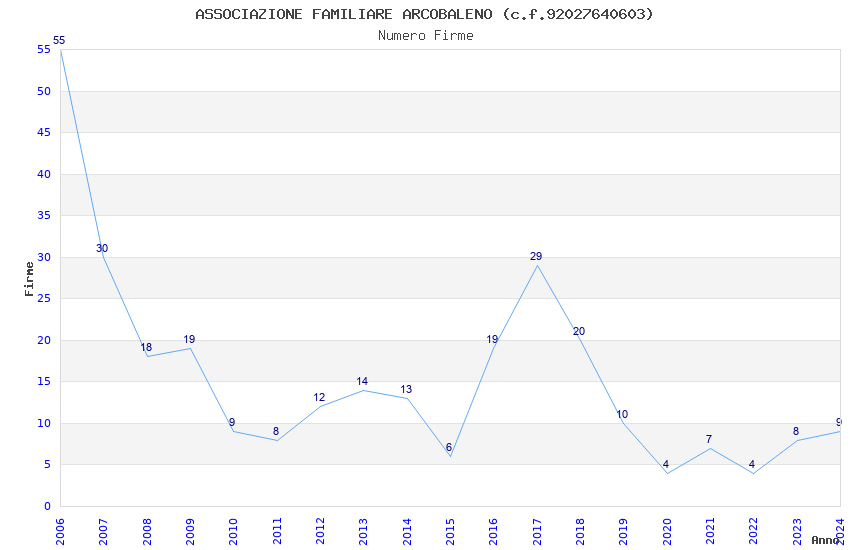
Task: Select the 2021 year label on x-axis
Action: click(710, 532)
